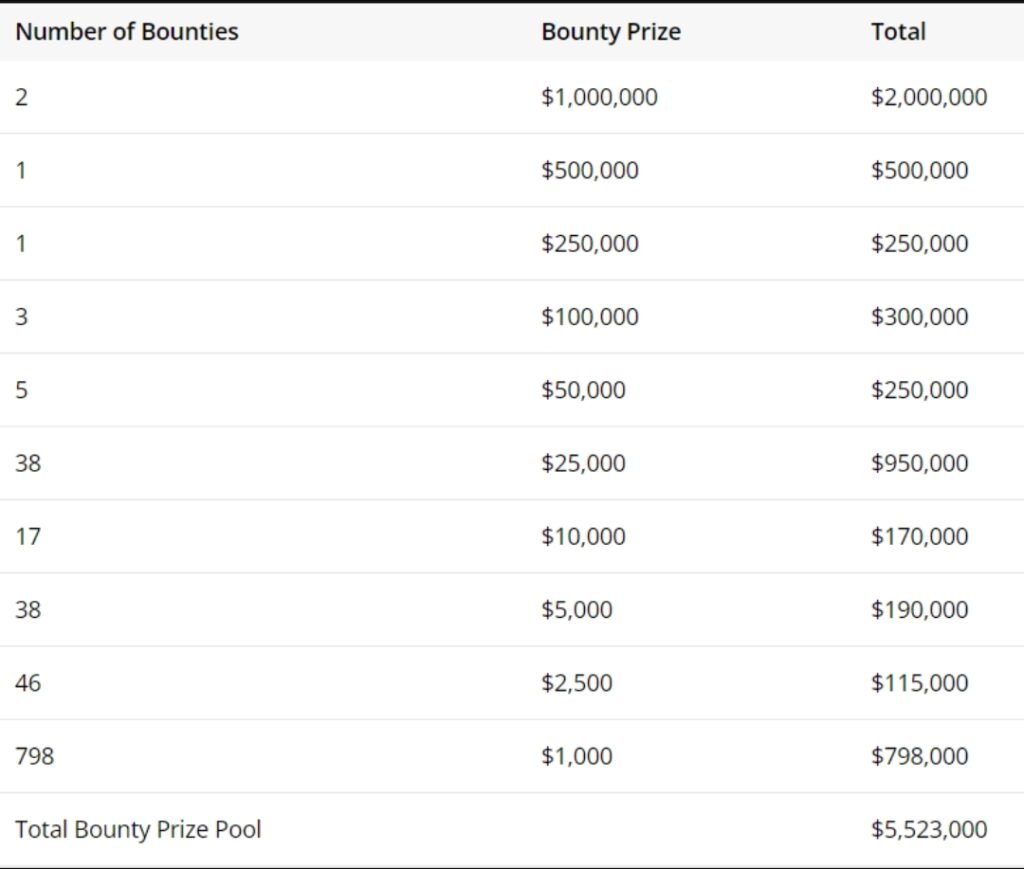Viewport: 1024px width, 869px height.
Task: Click the bounty count cell showing 46
Action: (28, 684)
